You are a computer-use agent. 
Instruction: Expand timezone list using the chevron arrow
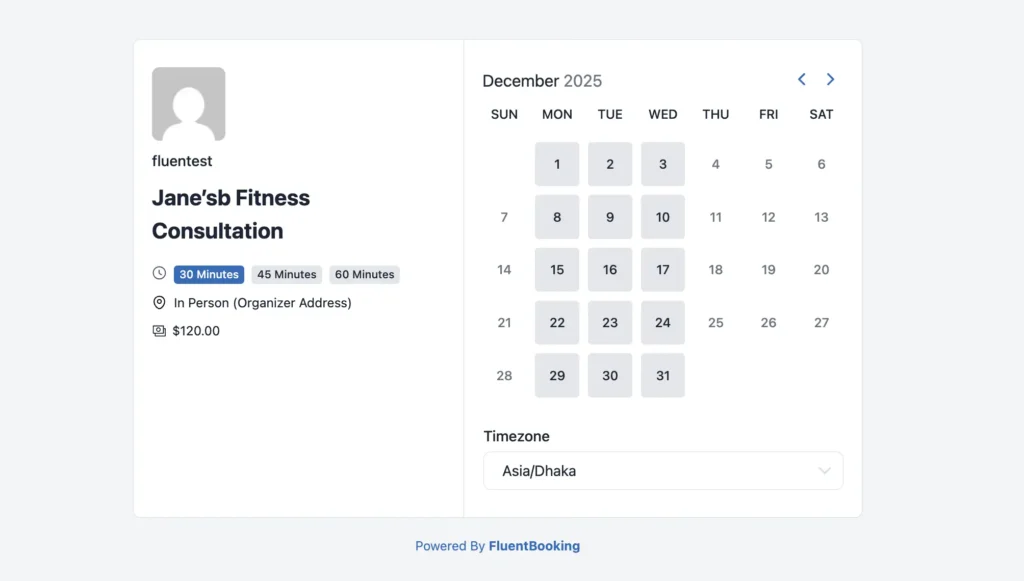pyautogui.click(x=824, y=471)
